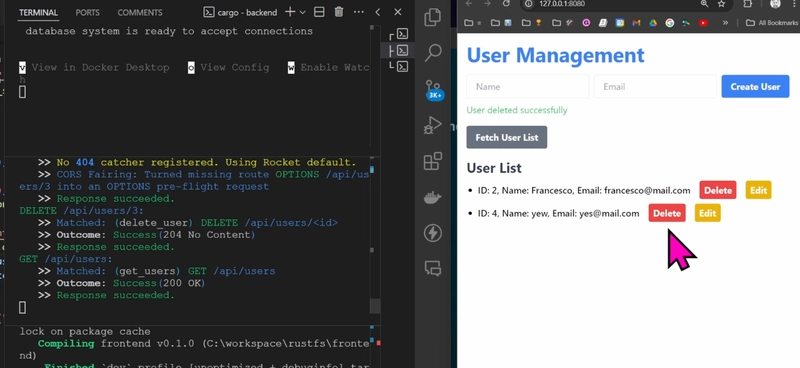
Task: Kill the terminal with the trash icon
Action: 339,12
